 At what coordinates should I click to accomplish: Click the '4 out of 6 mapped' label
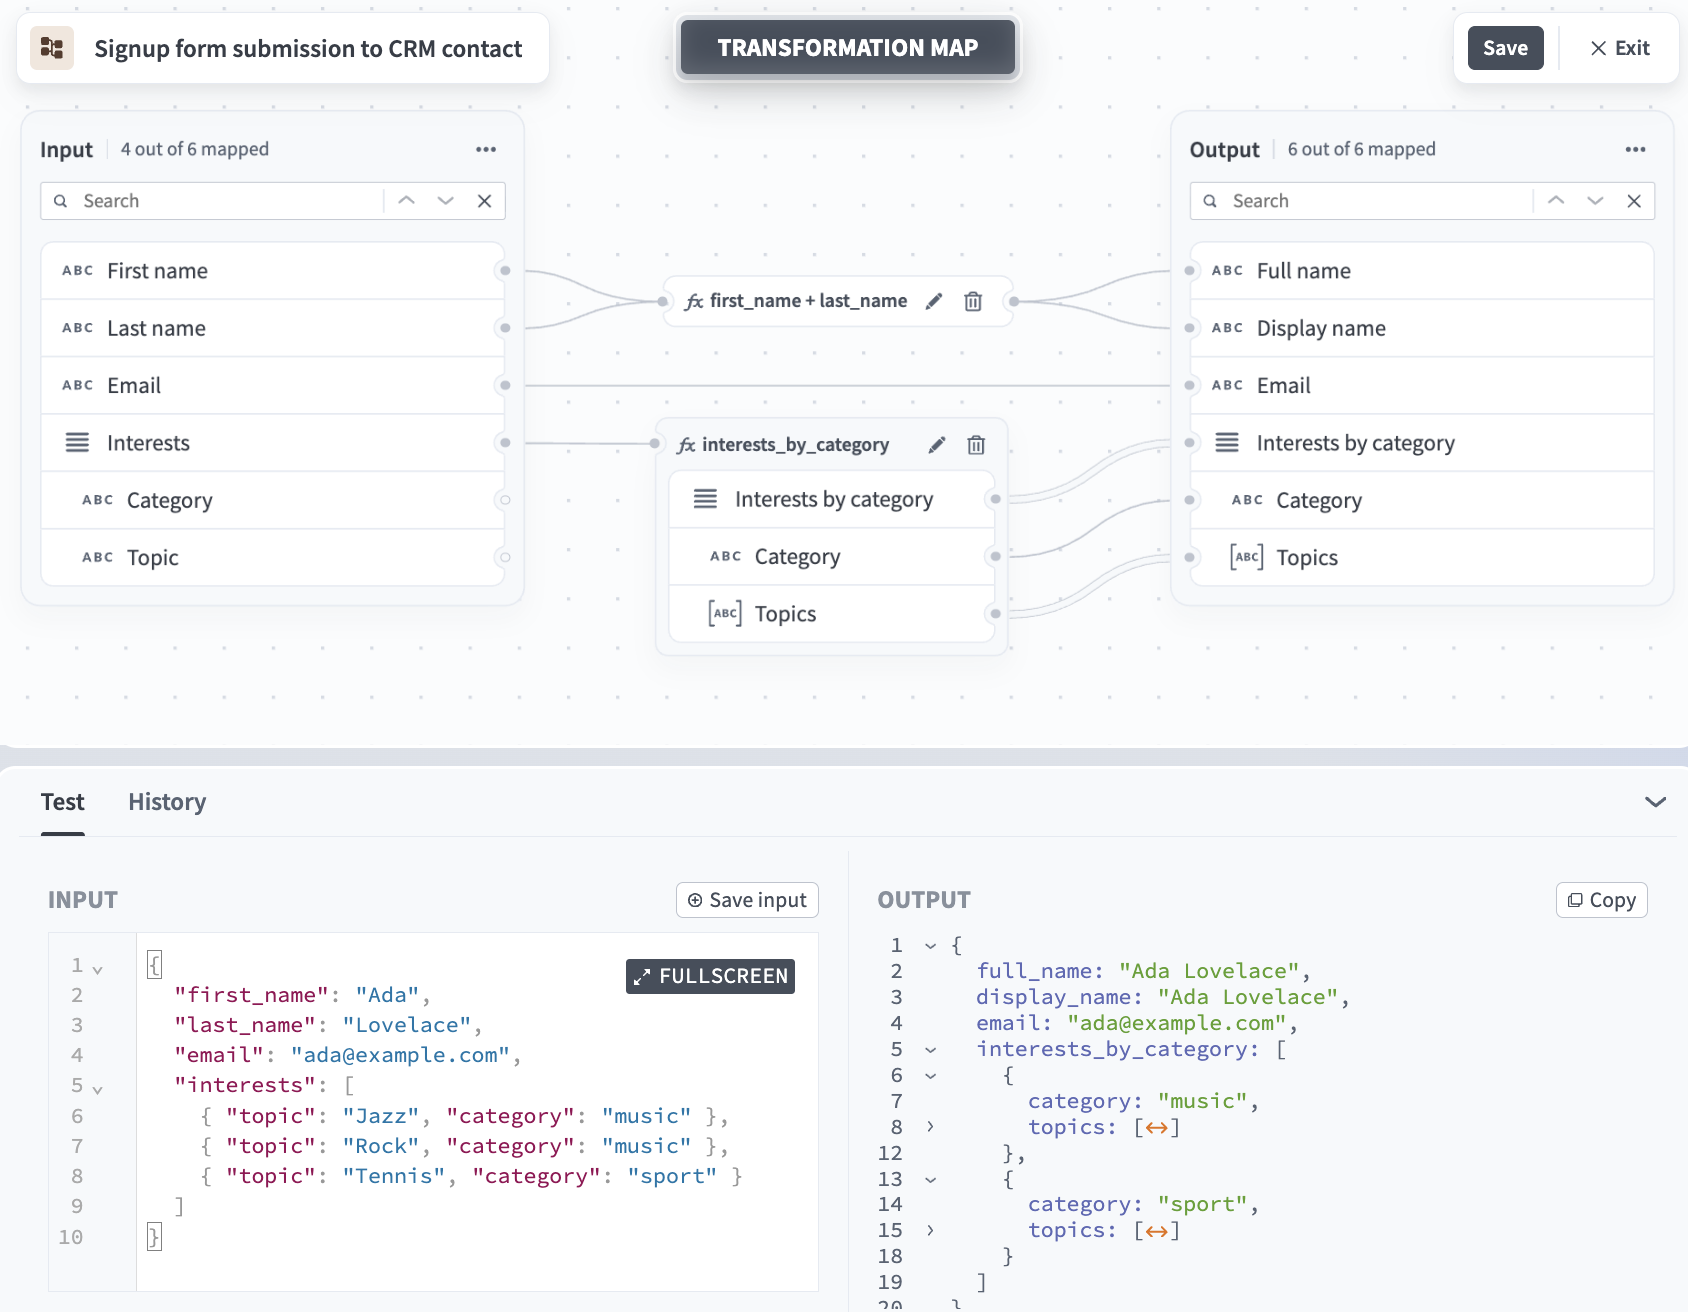[x=195, y=149]
